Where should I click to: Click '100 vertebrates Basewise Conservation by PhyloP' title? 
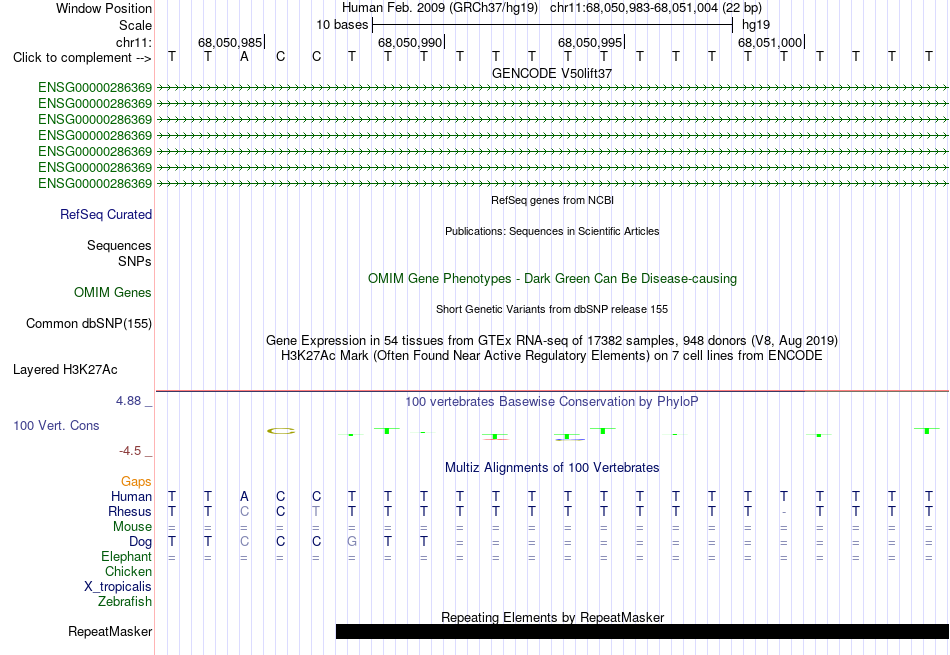click(x=551, y=402)
